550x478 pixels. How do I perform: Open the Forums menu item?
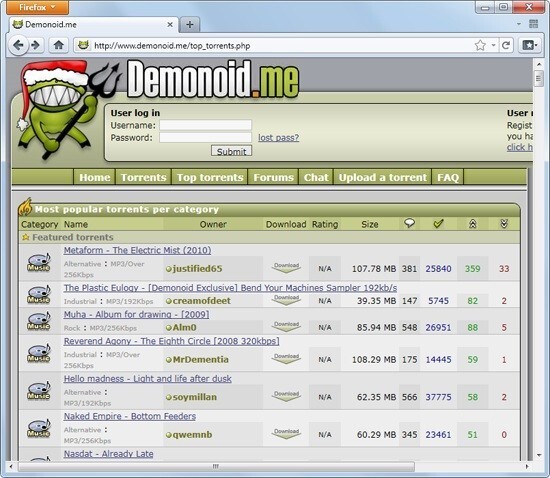point(273,177)
